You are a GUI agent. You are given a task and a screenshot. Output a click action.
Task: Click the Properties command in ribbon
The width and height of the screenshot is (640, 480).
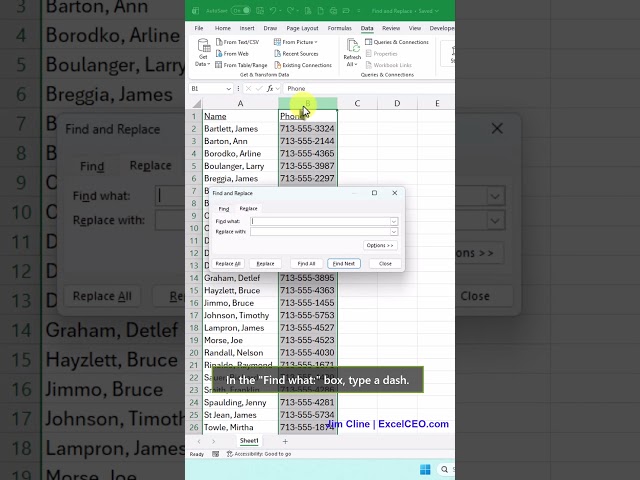381,53
